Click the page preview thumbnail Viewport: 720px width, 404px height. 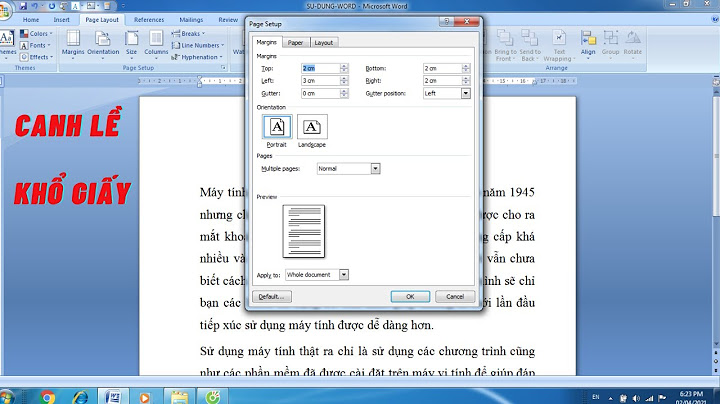[x=304, y=231]
